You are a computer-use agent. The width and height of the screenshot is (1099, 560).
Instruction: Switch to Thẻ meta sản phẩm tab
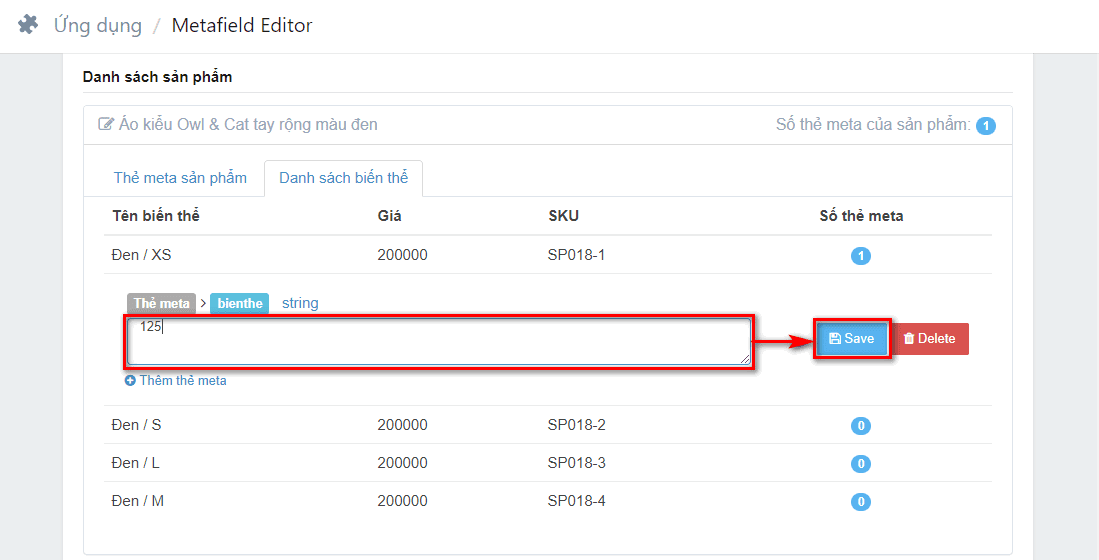(180, 178)
